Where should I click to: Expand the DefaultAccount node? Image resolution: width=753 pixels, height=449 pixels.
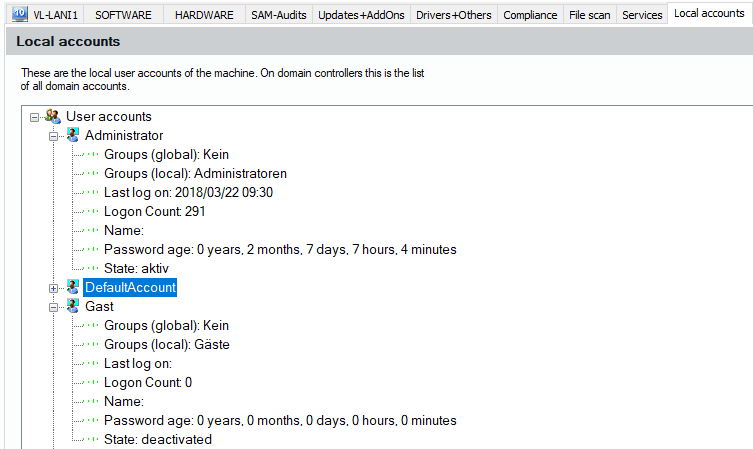pos(54,288)
